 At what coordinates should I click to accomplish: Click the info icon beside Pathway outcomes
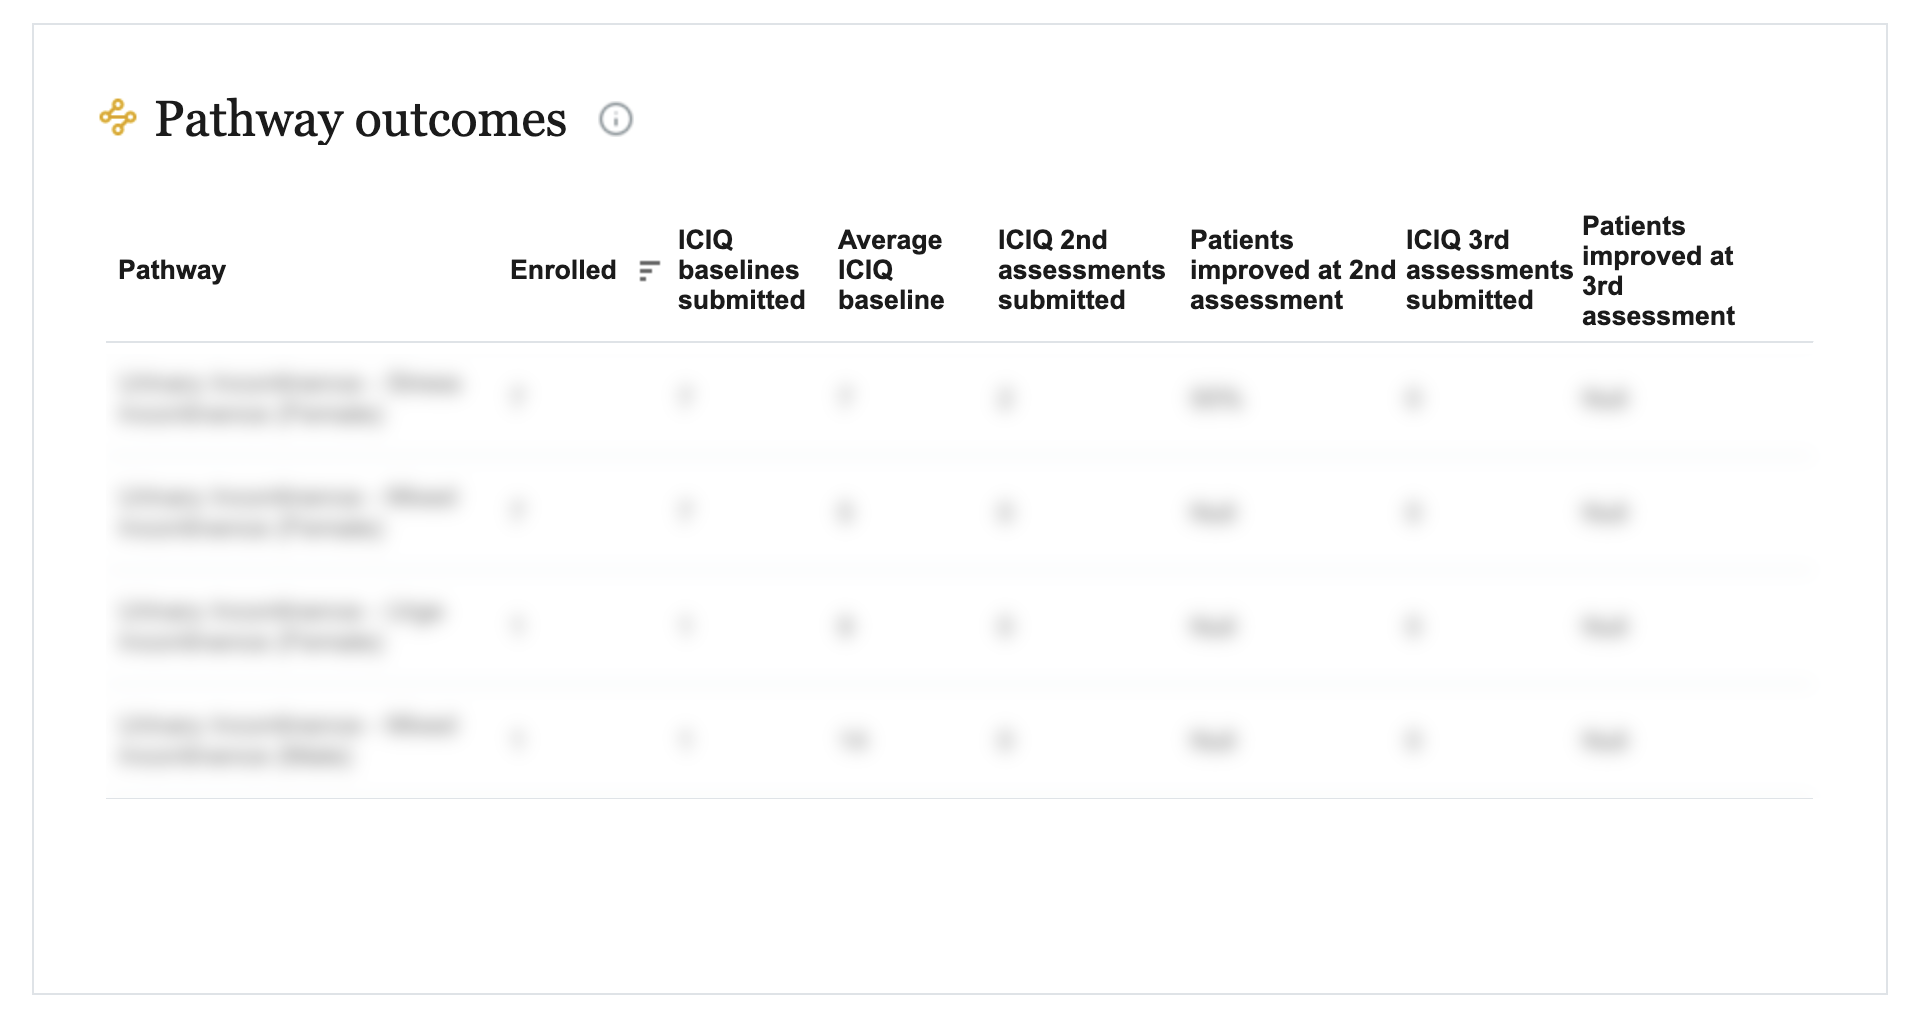[615, 119]
